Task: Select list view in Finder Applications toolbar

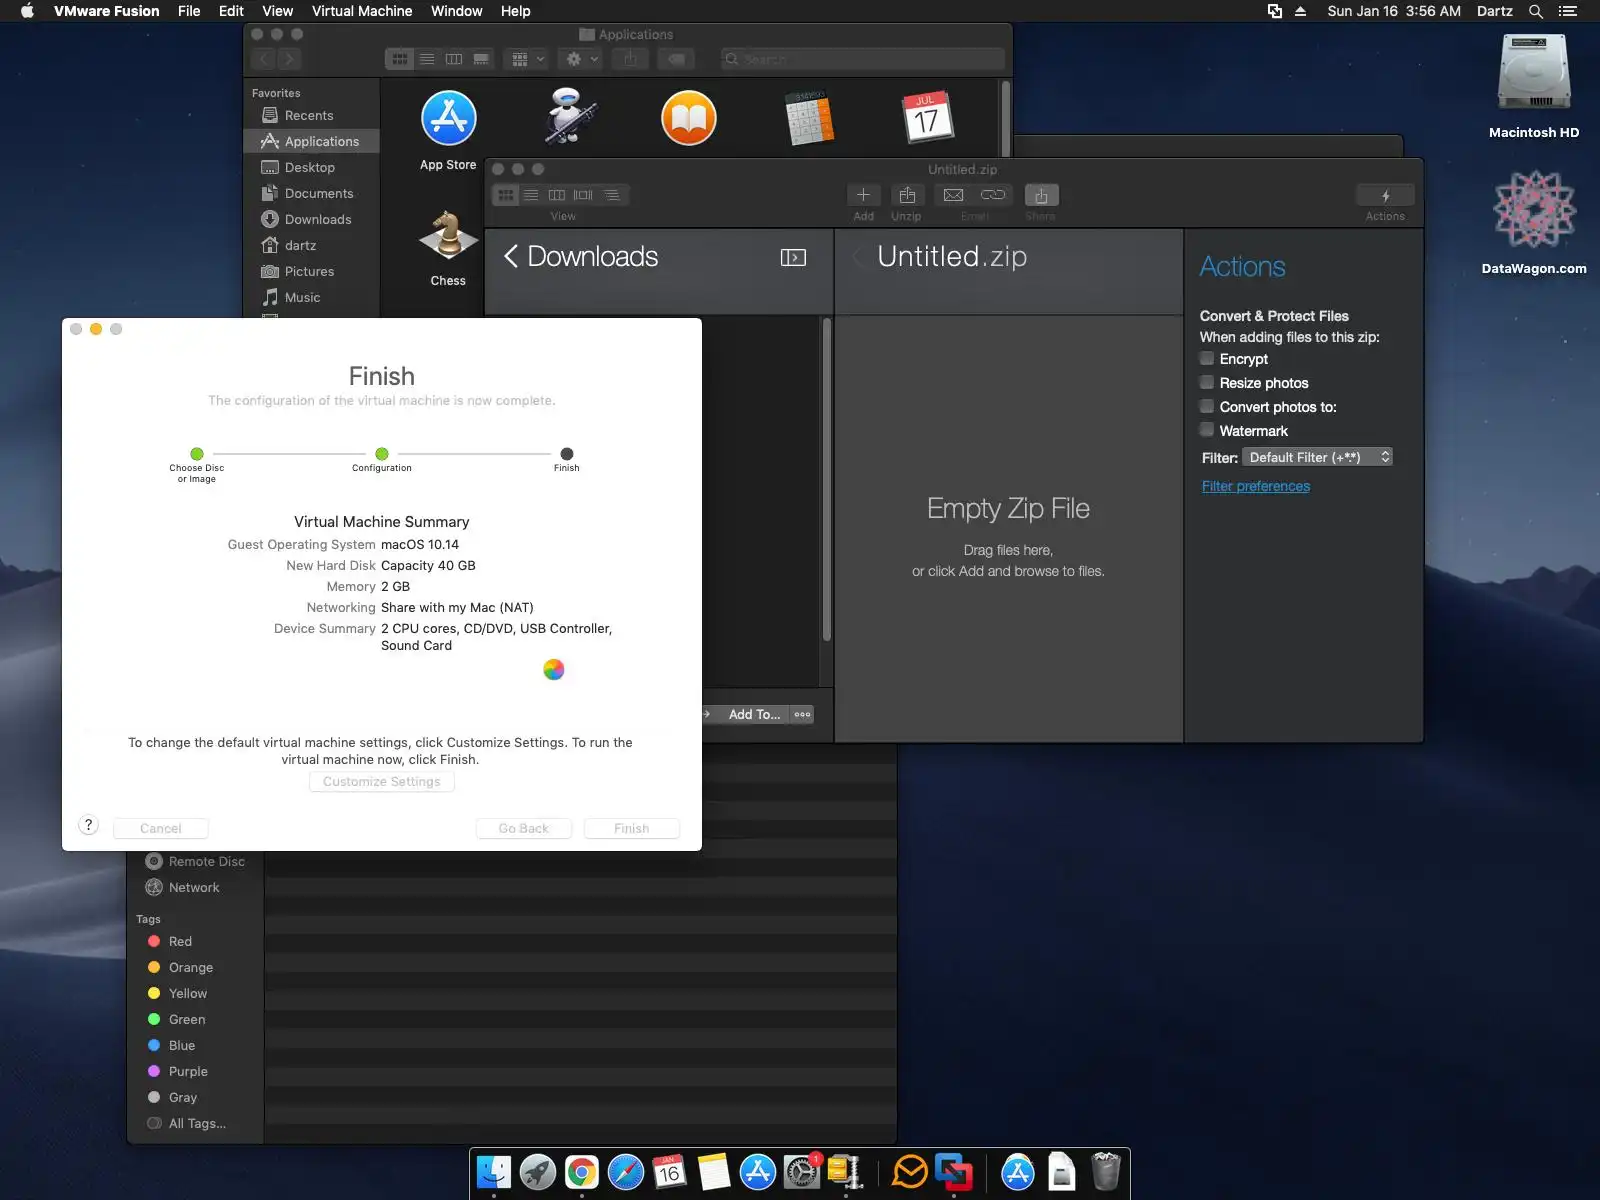Action: point(427,59)
